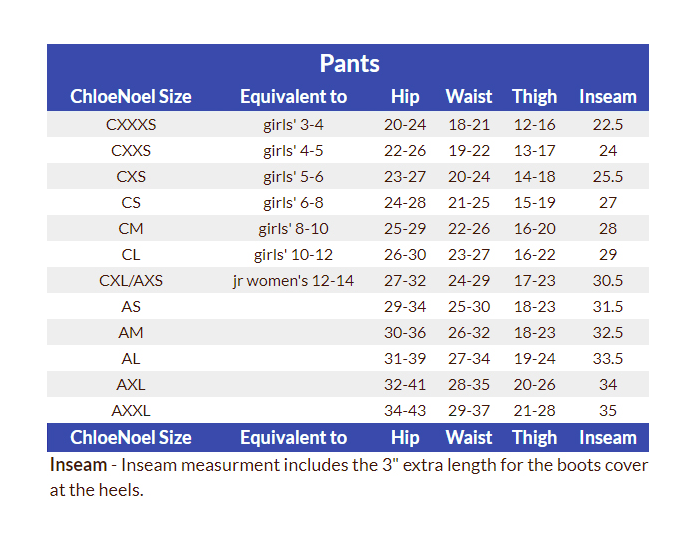Screen dimensions: 696x559
Task: Click the bold Inseam note label
Action: (x=76, y=465)
